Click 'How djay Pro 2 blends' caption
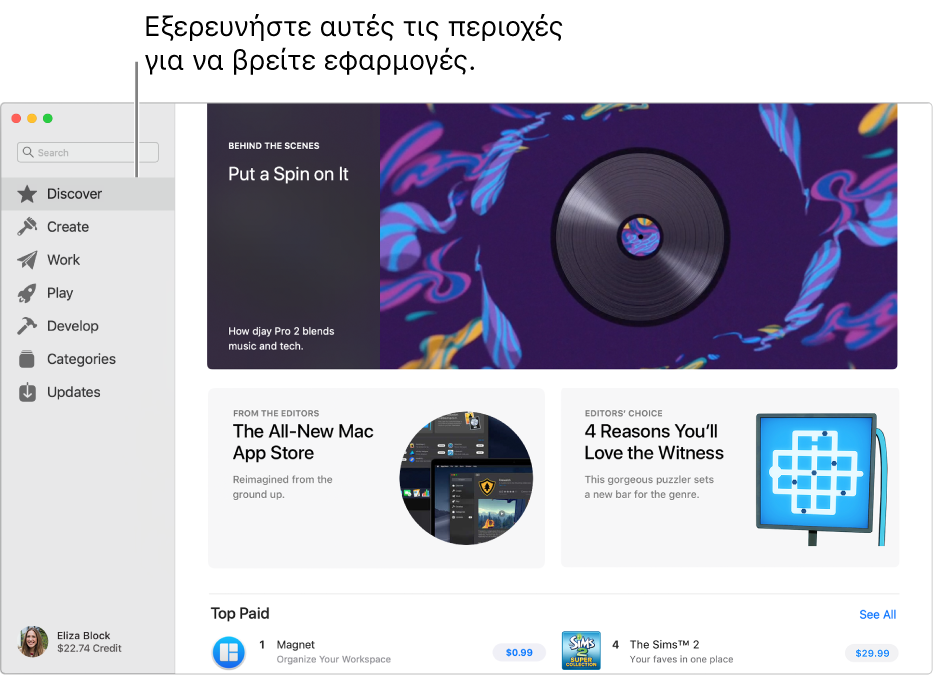Image resolution: width=934 pixels, height=675 pixels. pos(281,331)
